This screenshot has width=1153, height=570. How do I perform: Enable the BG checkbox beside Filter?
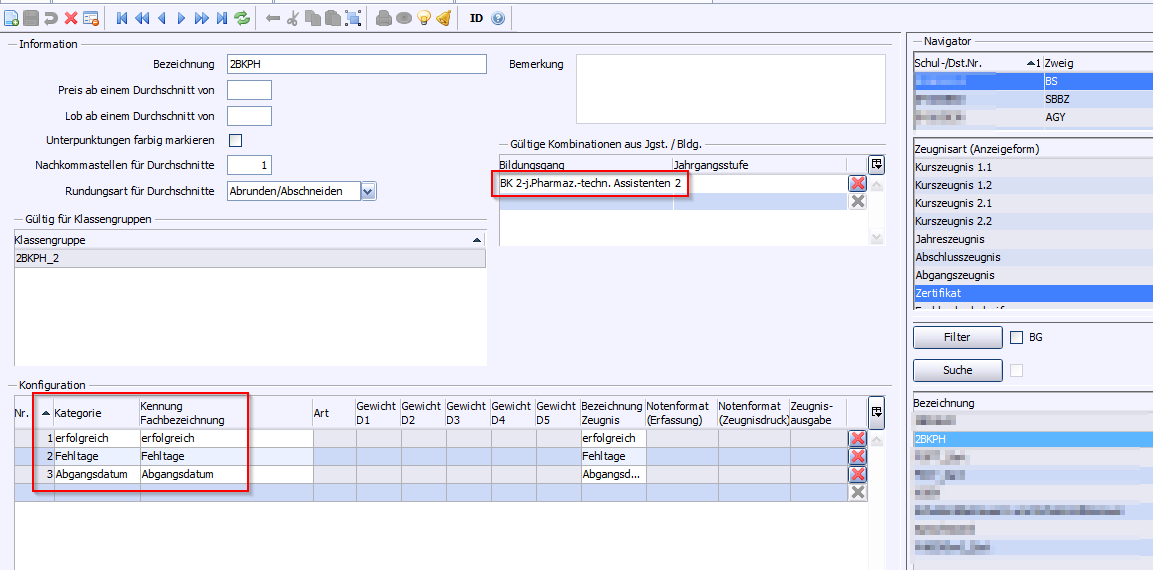[1017, 338]
